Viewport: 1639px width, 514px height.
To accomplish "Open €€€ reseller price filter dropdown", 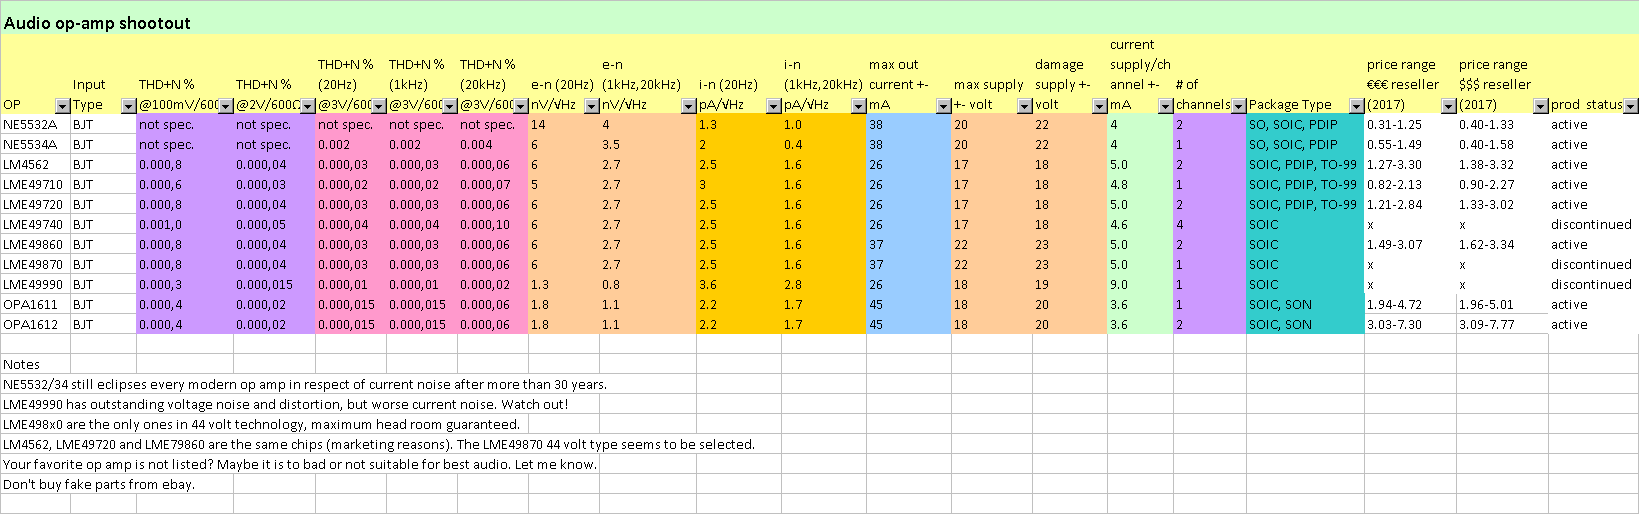I will [1448, 106].
